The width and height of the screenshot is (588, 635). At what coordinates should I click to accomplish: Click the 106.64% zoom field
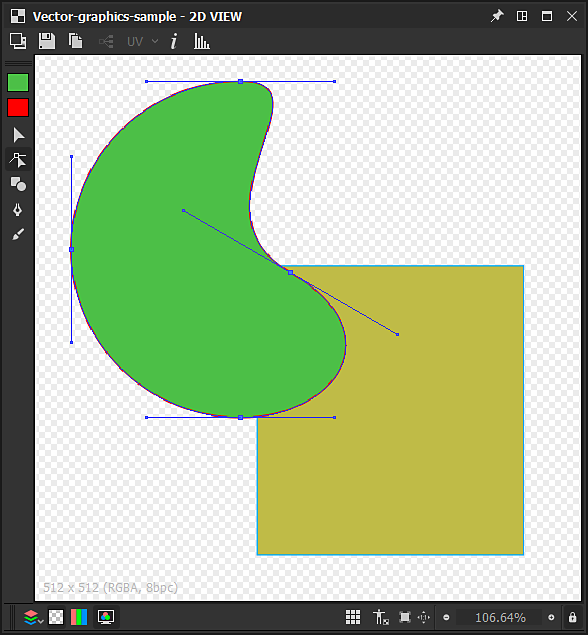click(x=500, y=617)
